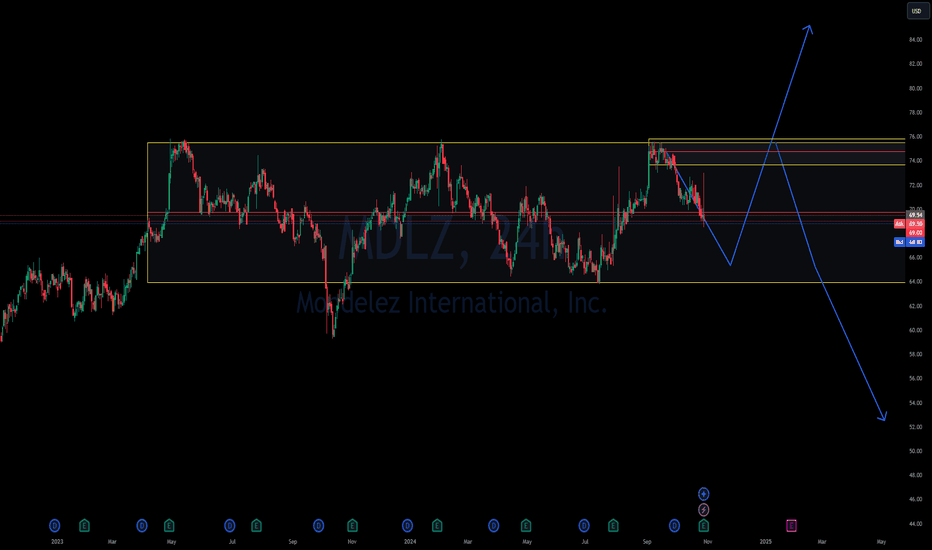Click the dividend marker above the 2024 label
932x550 pixels.
click(407, 526)
